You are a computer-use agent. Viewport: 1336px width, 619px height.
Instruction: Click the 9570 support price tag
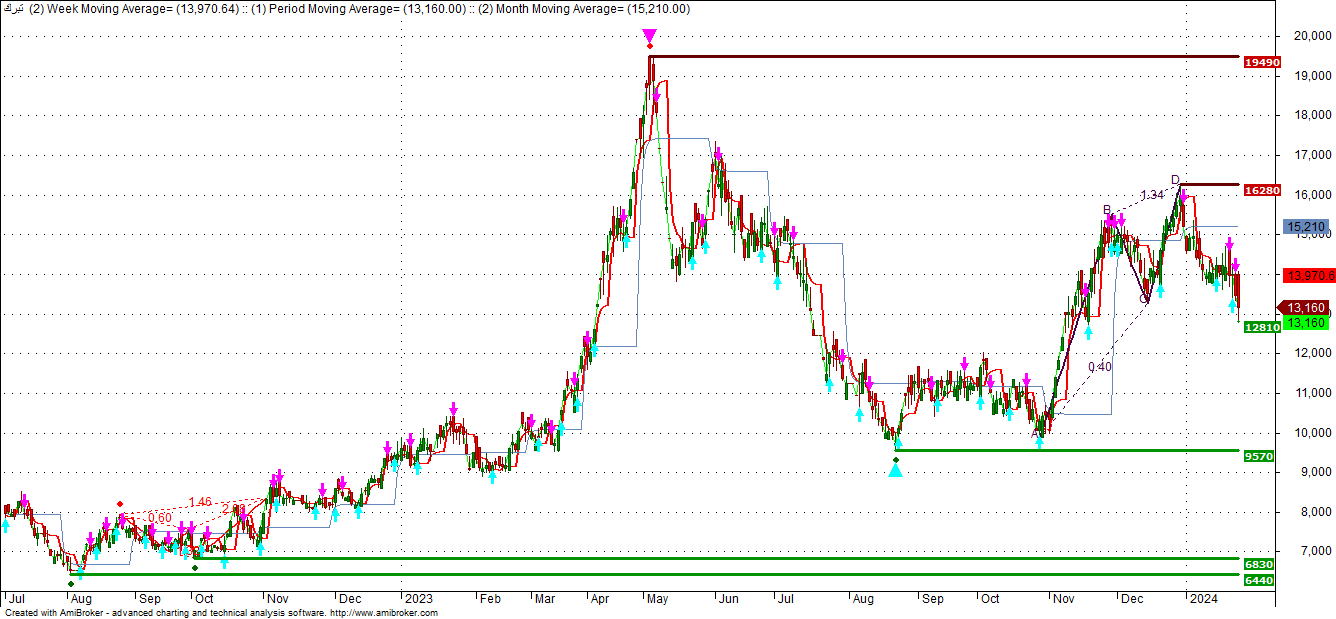[1260, 456]
